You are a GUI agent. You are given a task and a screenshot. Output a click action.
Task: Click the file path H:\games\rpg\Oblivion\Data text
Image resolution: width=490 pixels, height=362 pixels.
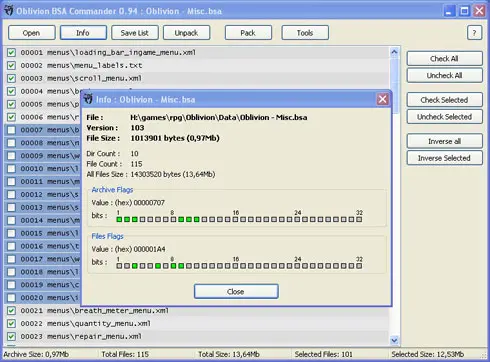219,117
